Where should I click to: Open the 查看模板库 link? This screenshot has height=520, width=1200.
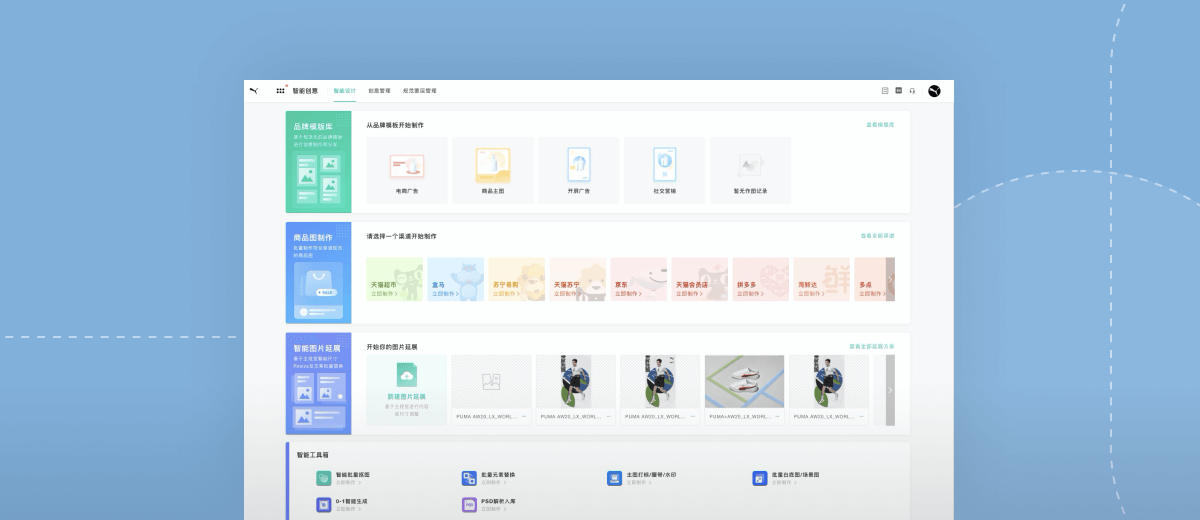coord(880,125)
